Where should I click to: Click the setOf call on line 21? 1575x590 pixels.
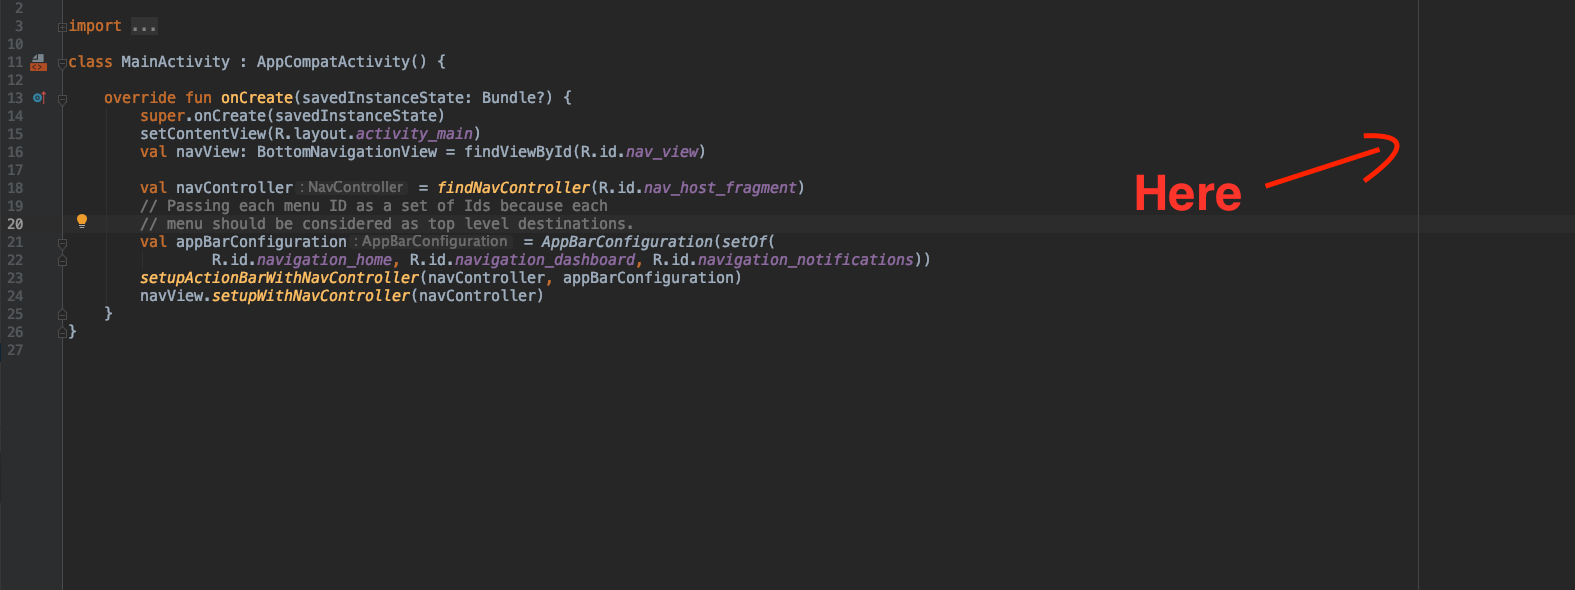(x=744, y=242)
